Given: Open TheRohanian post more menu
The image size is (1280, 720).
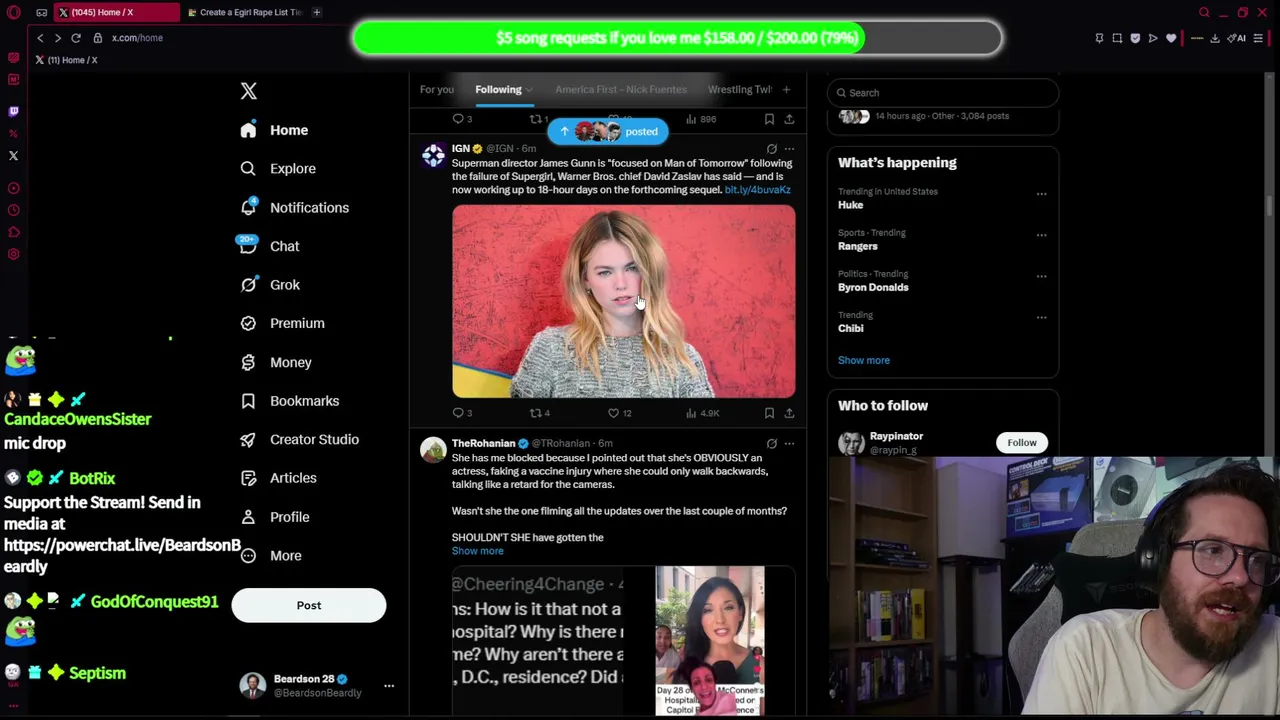Looking at the screenshot, I should (789, 443).
